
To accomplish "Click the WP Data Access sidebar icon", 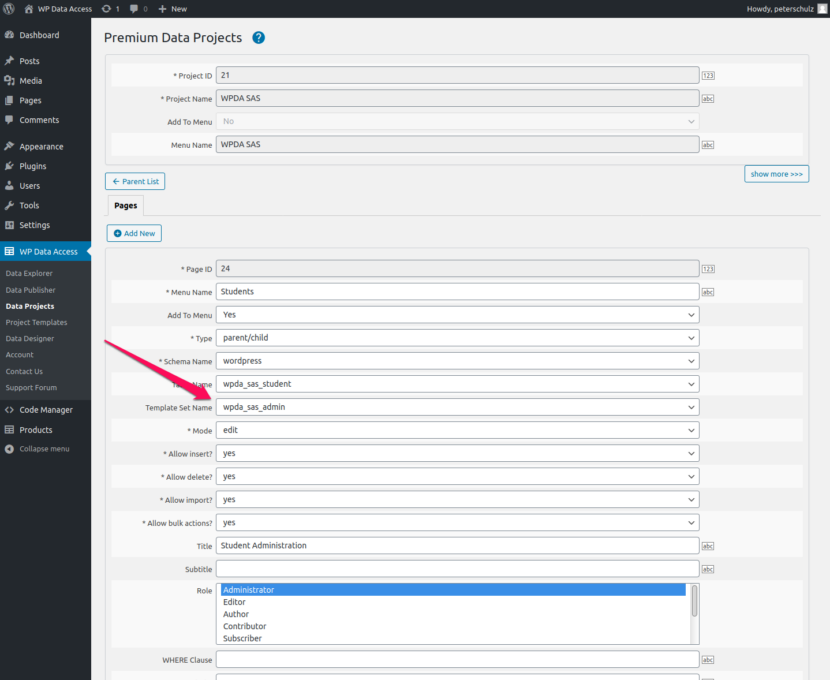I will [11, 251].
